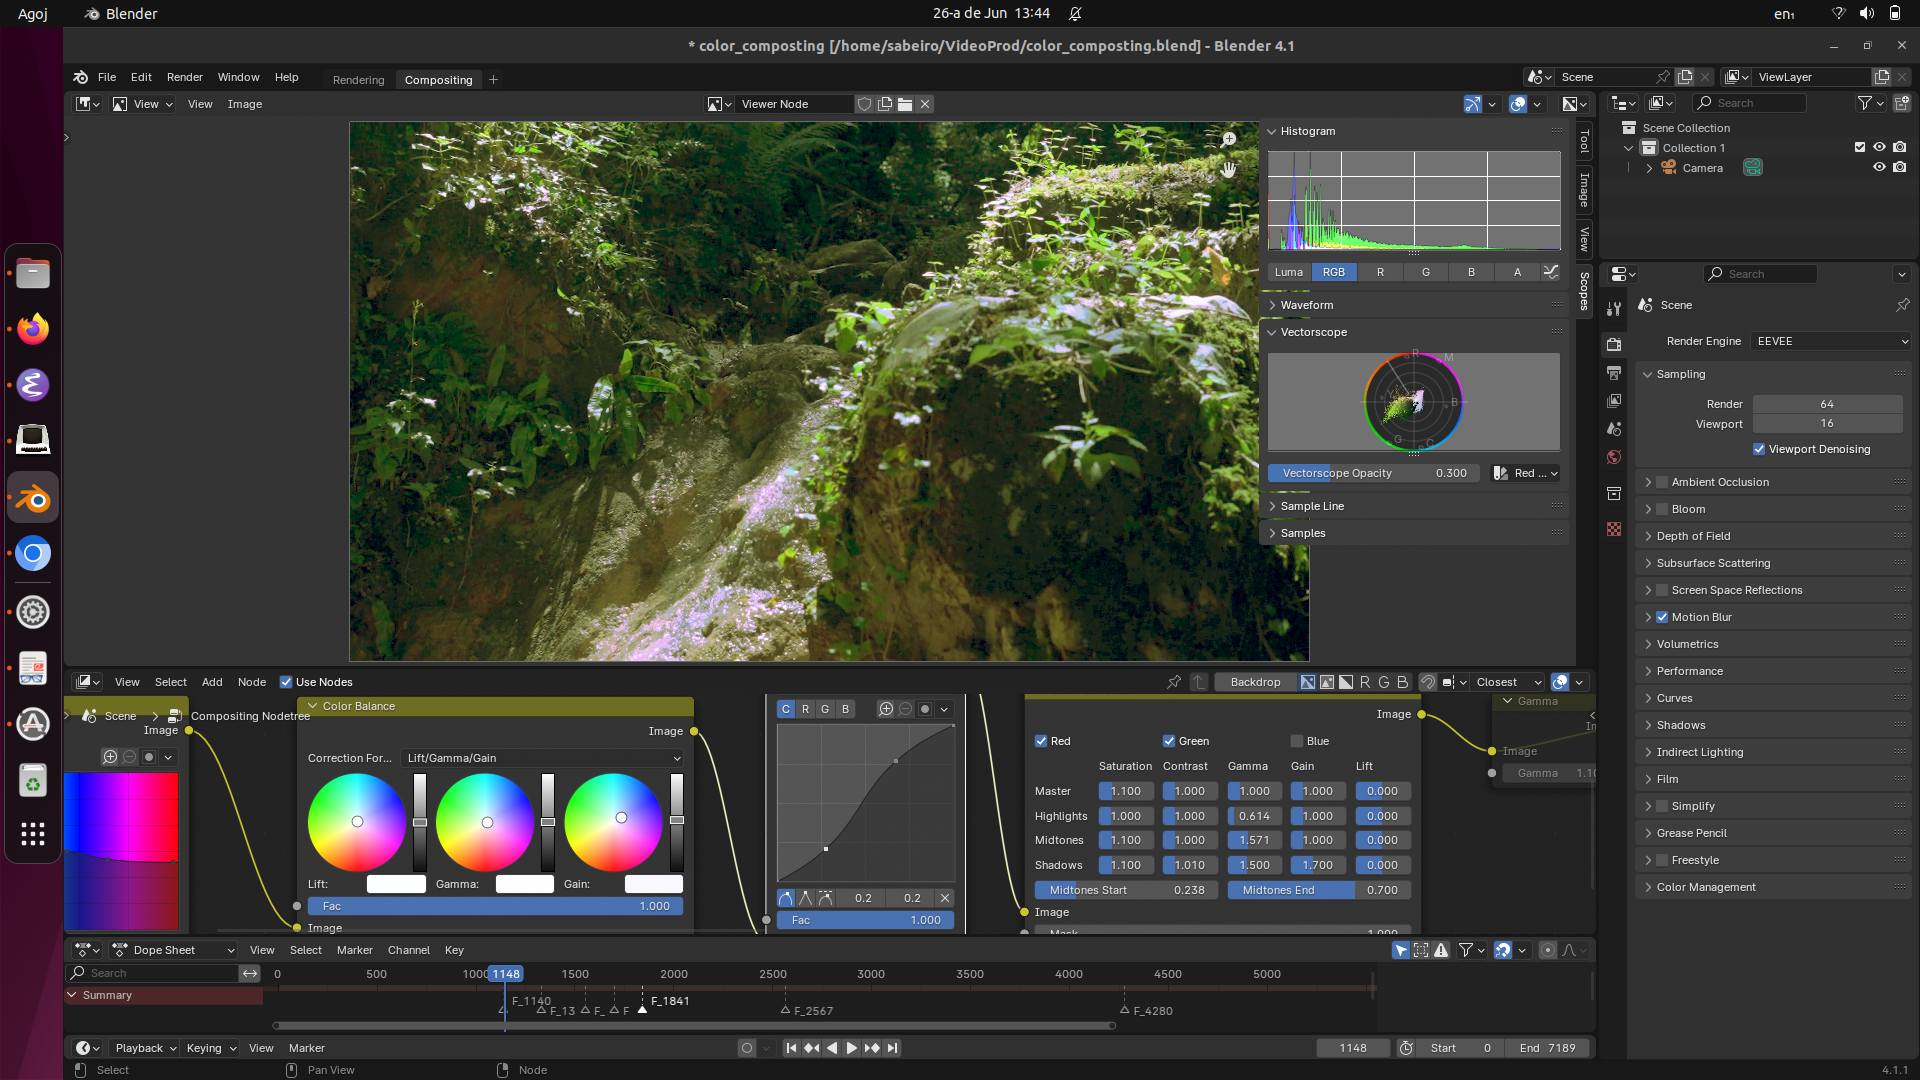This screenshot has width=1920, height=1080.
Task: Show applications grid in the dock
Action: coord(33,834)
